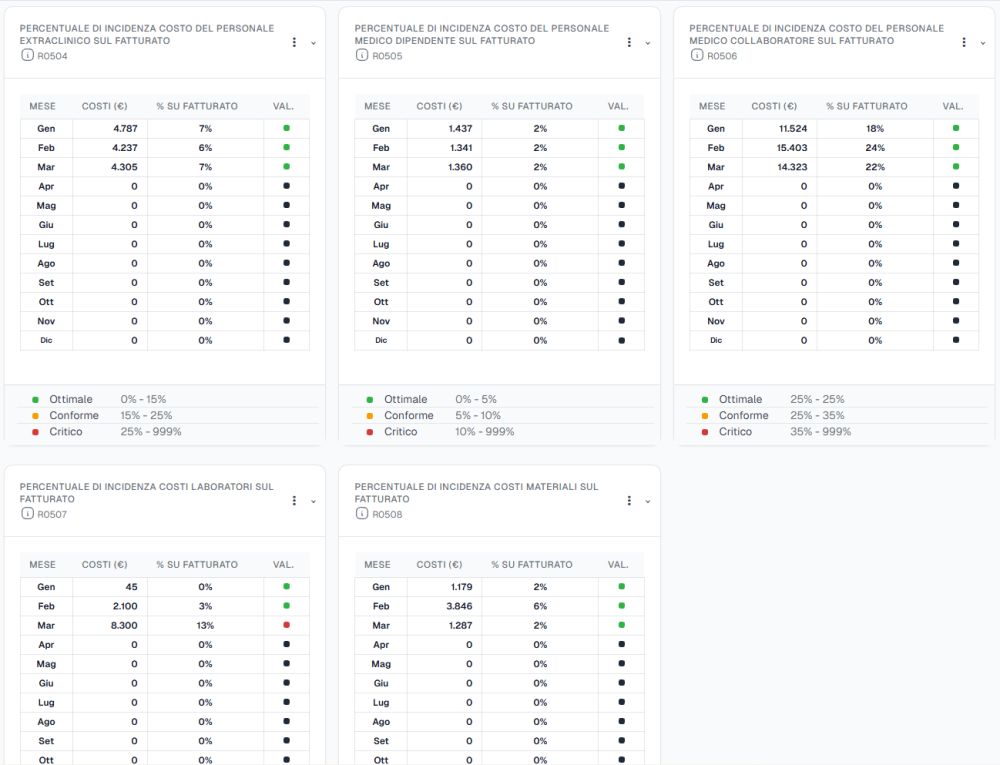Click the Critico range 35% - 999%
Image resolution: width=1000 pixels, height=765 pixels.
coord(821,432)
